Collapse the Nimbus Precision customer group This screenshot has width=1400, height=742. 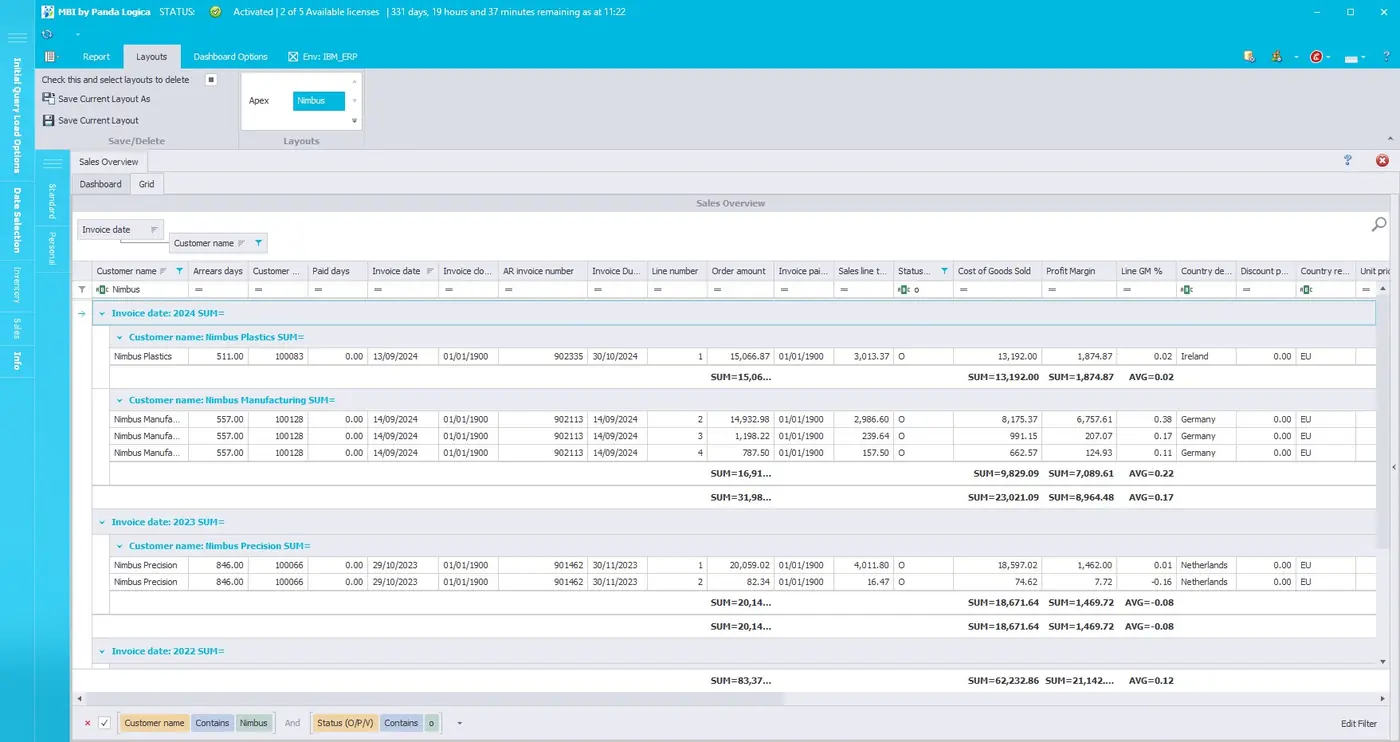(119, 546)
